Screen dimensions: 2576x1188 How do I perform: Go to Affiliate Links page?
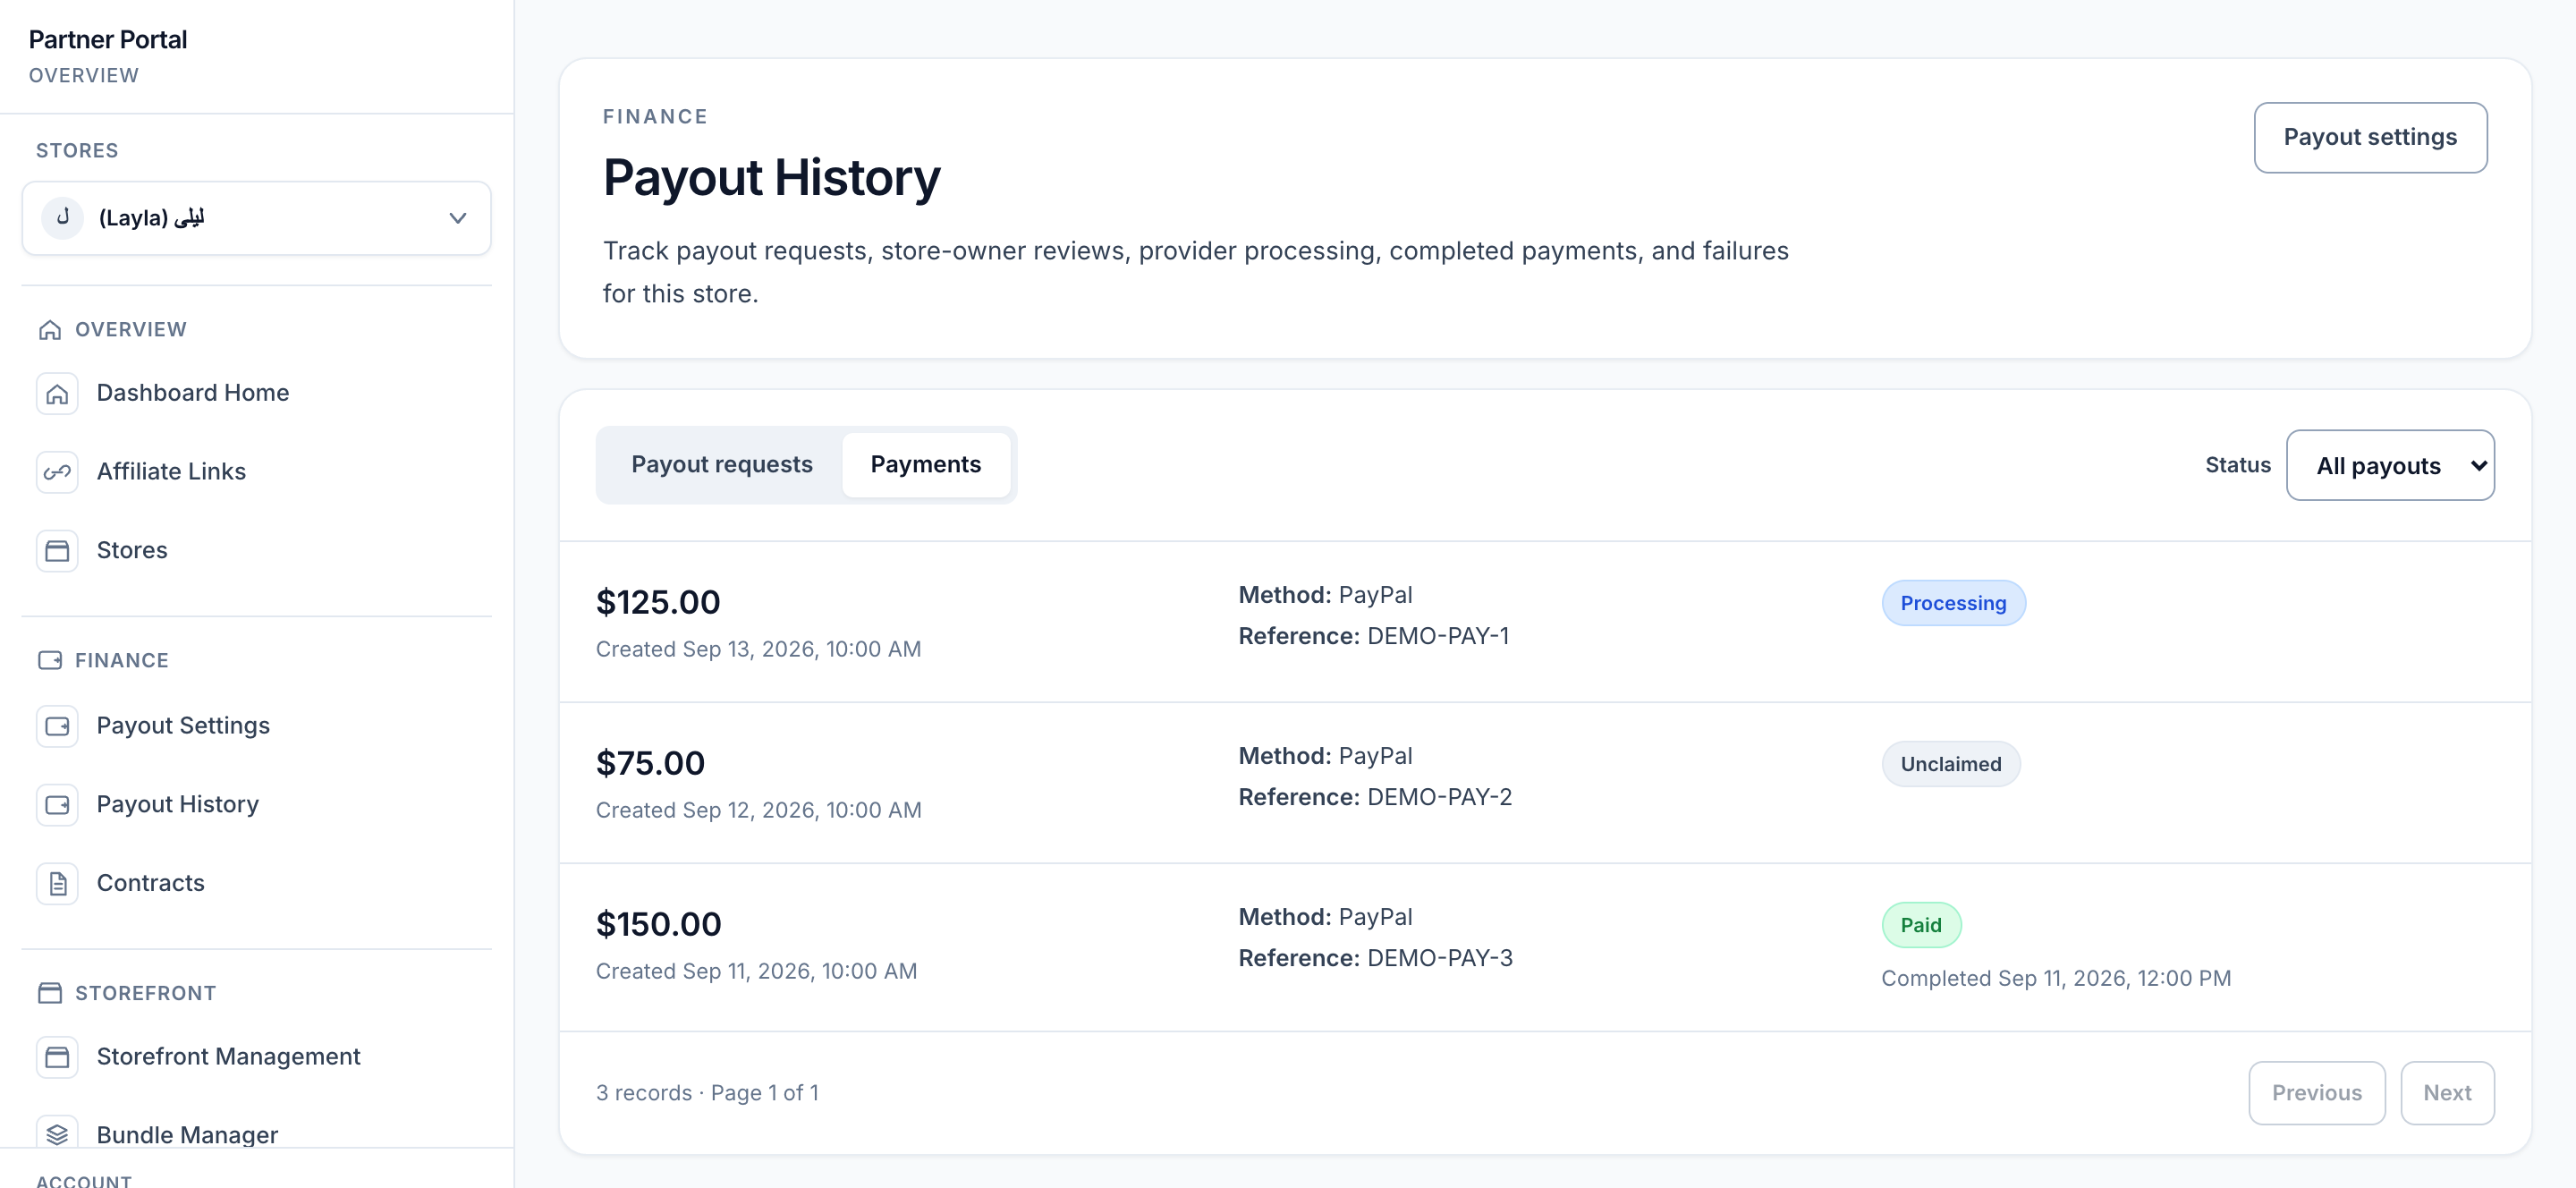coord(256,472)
